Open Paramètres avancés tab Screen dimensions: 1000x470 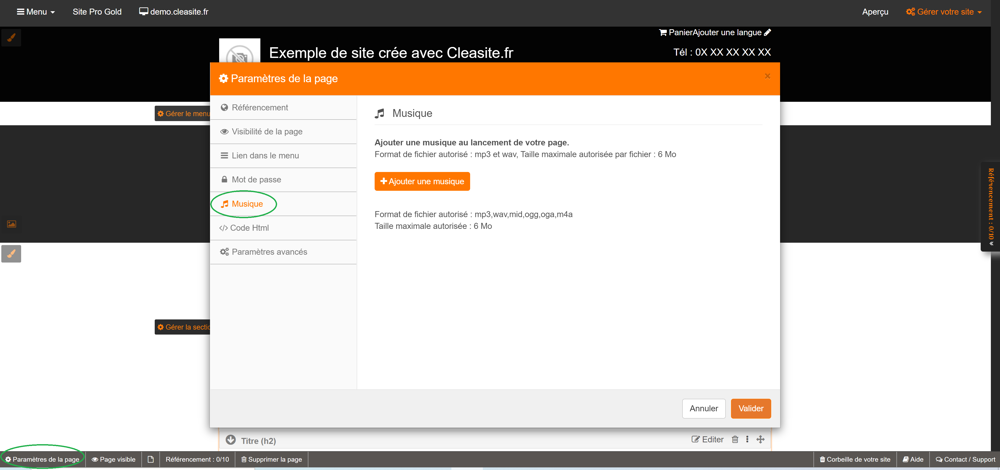tap(269, 252)
